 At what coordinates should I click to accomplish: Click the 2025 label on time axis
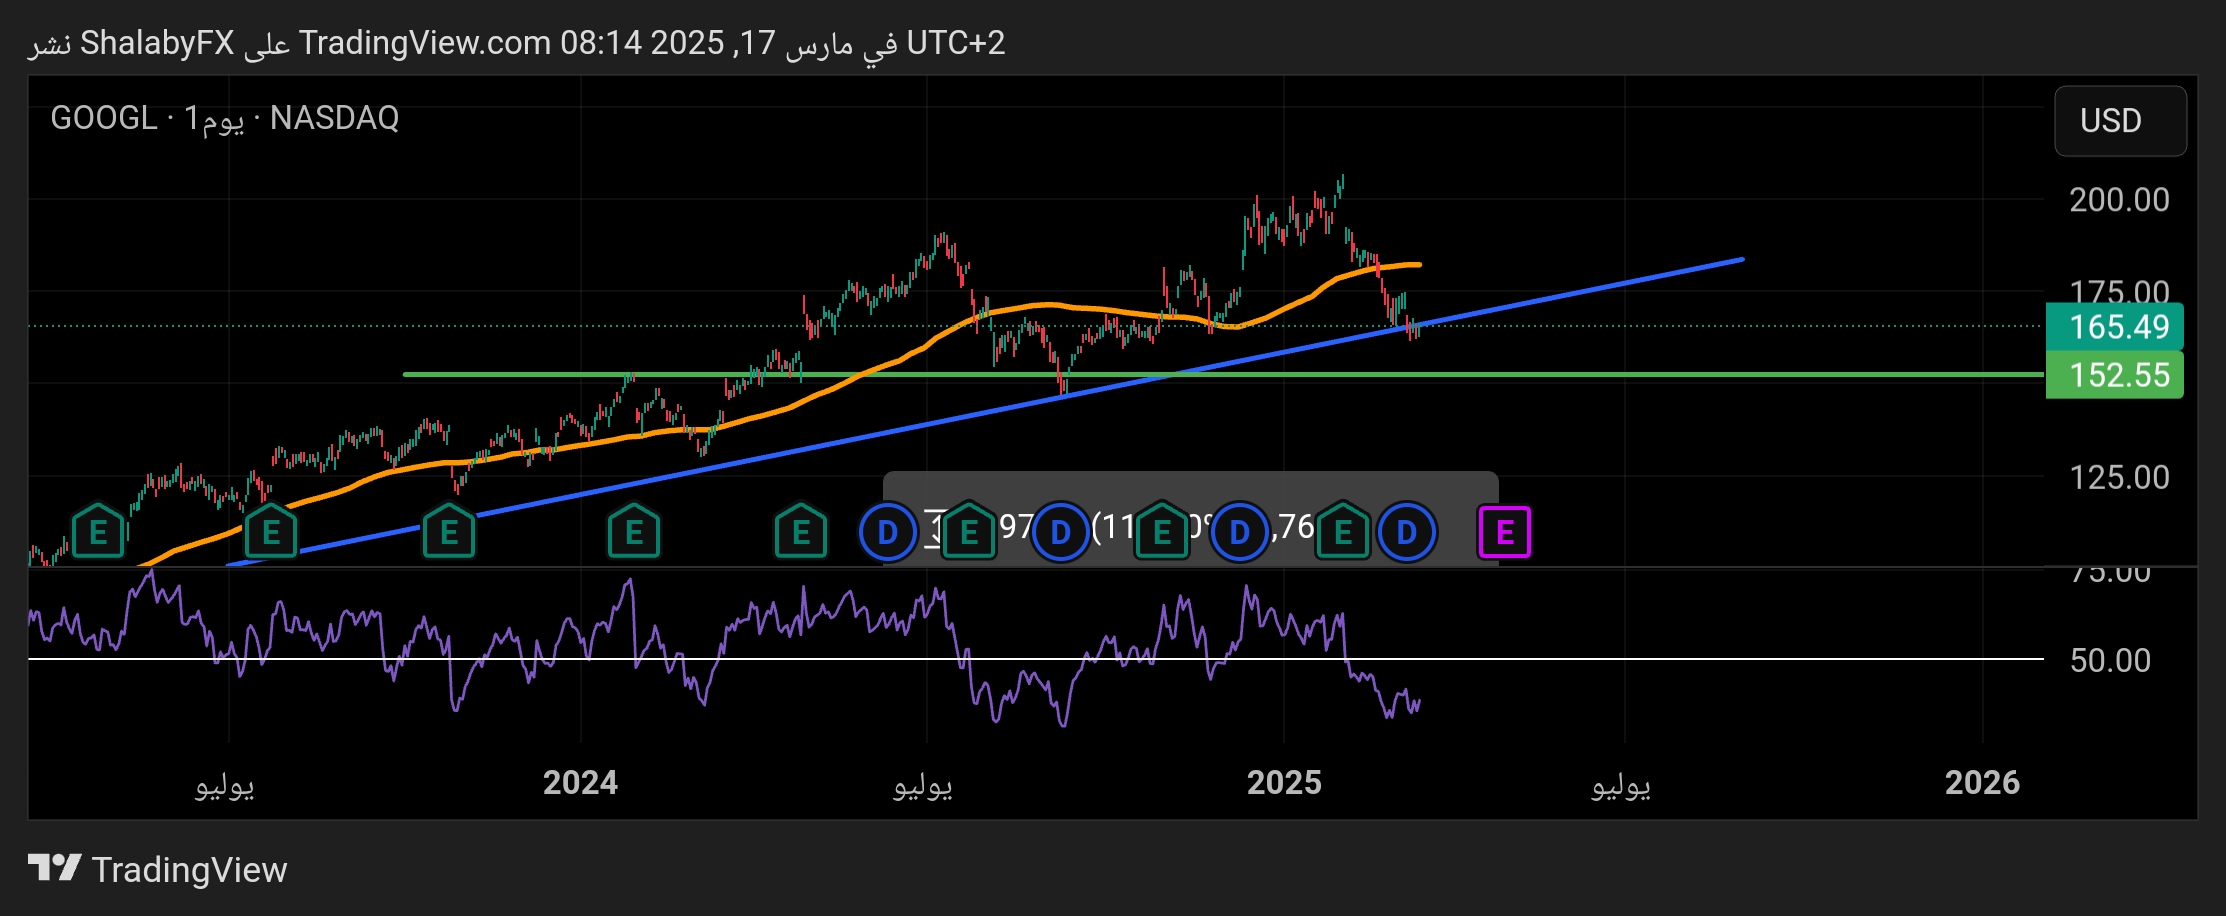pos(1284,782)
